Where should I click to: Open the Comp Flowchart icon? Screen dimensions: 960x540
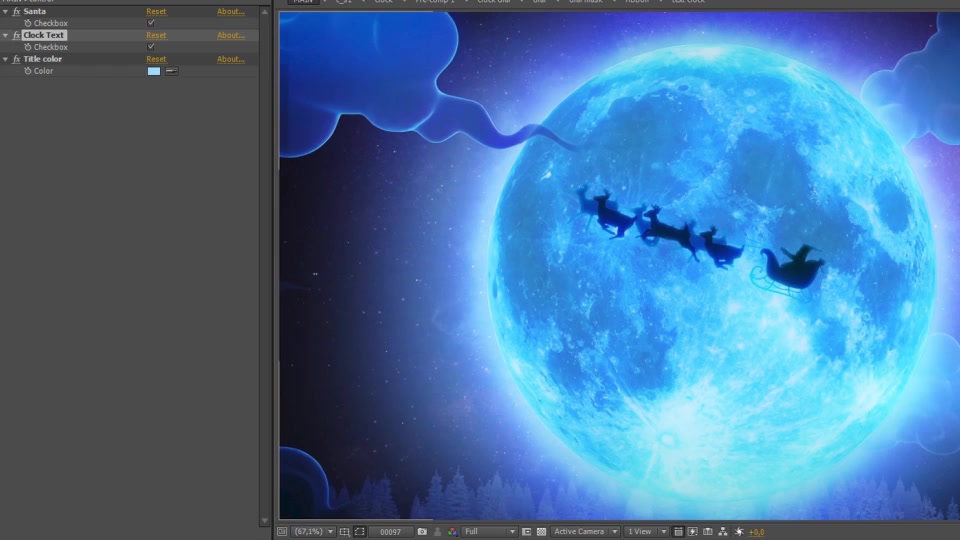723,531
